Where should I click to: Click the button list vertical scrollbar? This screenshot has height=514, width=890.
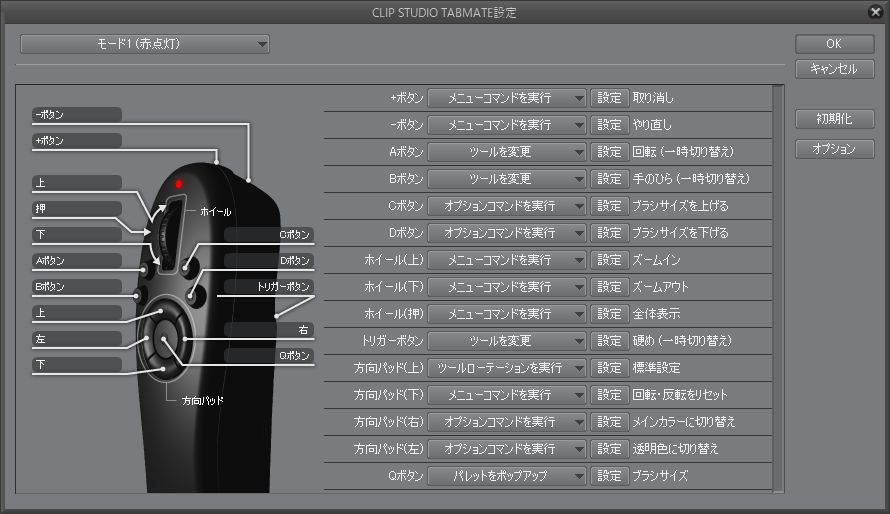[x=778, y=288]
